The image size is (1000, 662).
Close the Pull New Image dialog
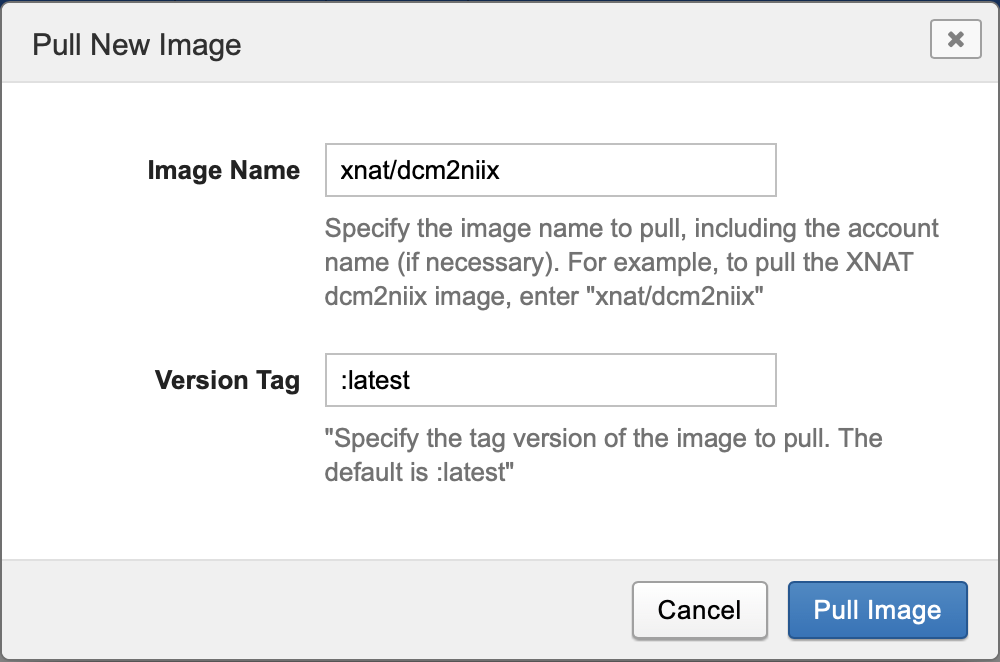tap(955, 39)
